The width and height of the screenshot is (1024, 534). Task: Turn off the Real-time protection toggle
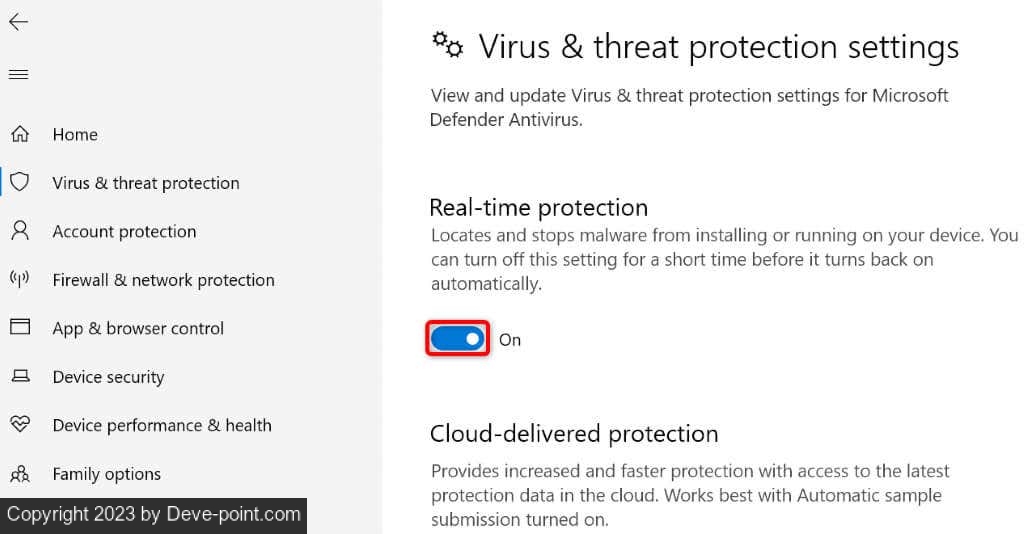point(458,339)
